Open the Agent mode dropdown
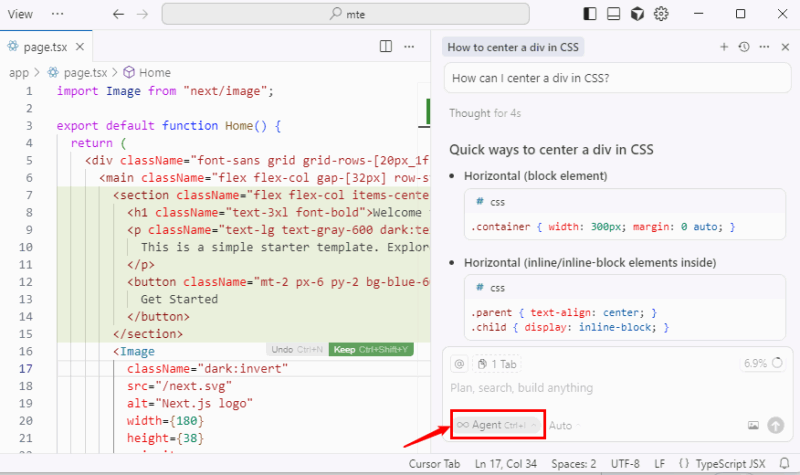800x475 pixels. pos(497,425)
